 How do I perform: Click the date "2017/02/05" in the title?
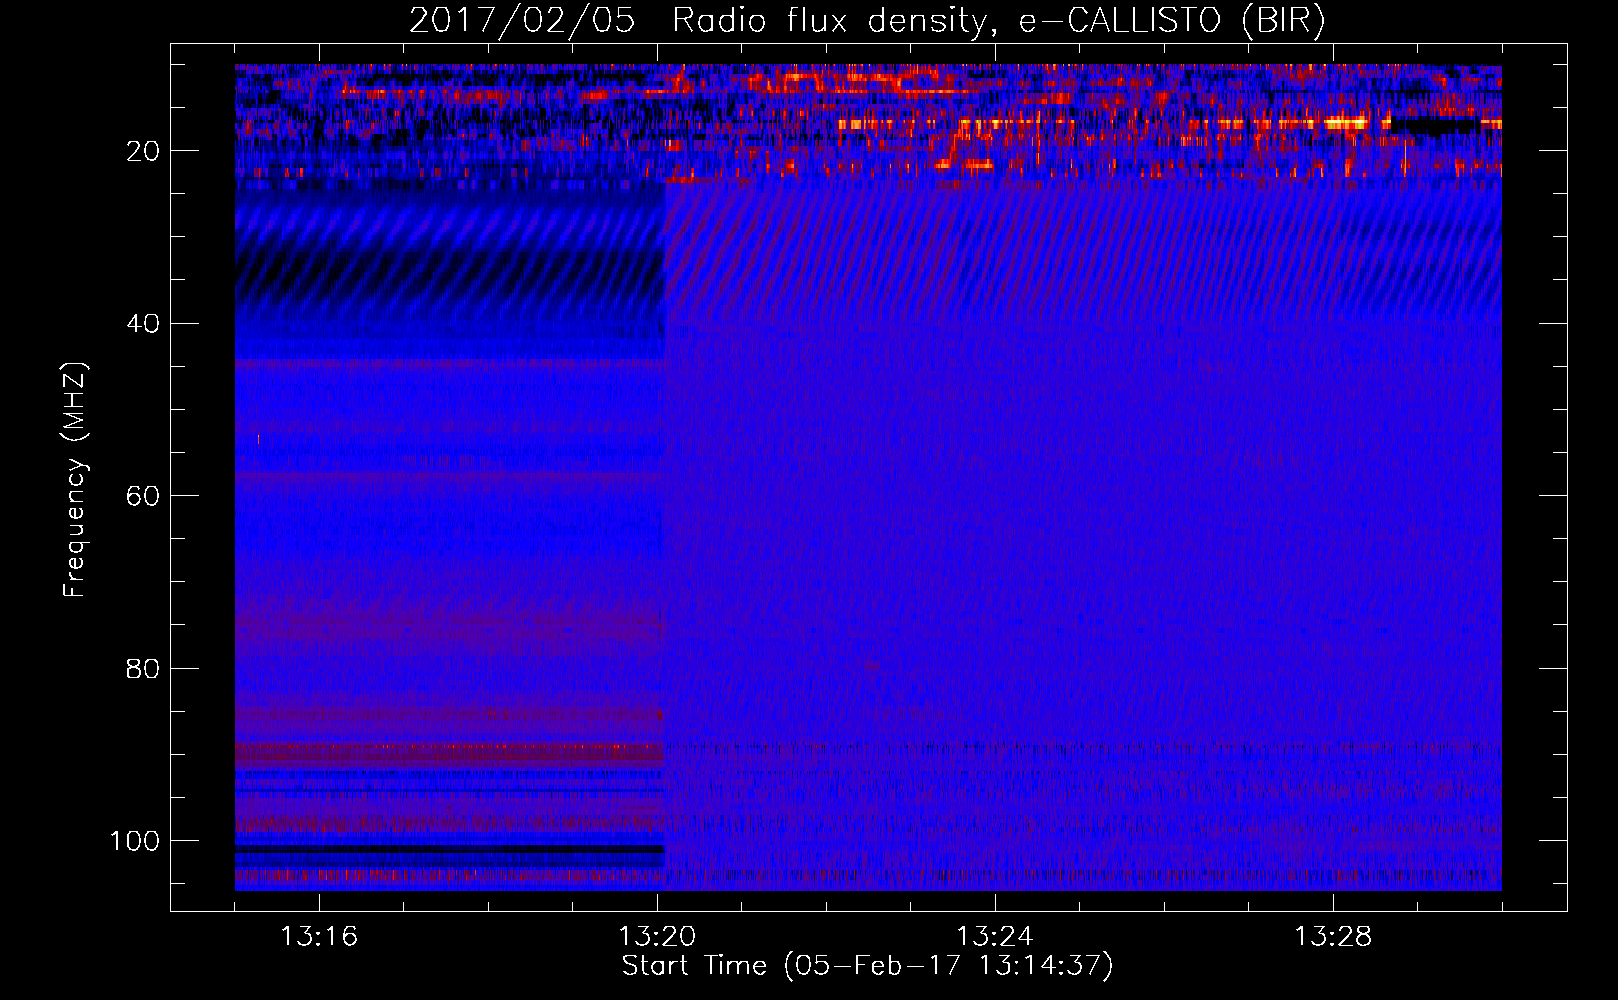point(522,21)
